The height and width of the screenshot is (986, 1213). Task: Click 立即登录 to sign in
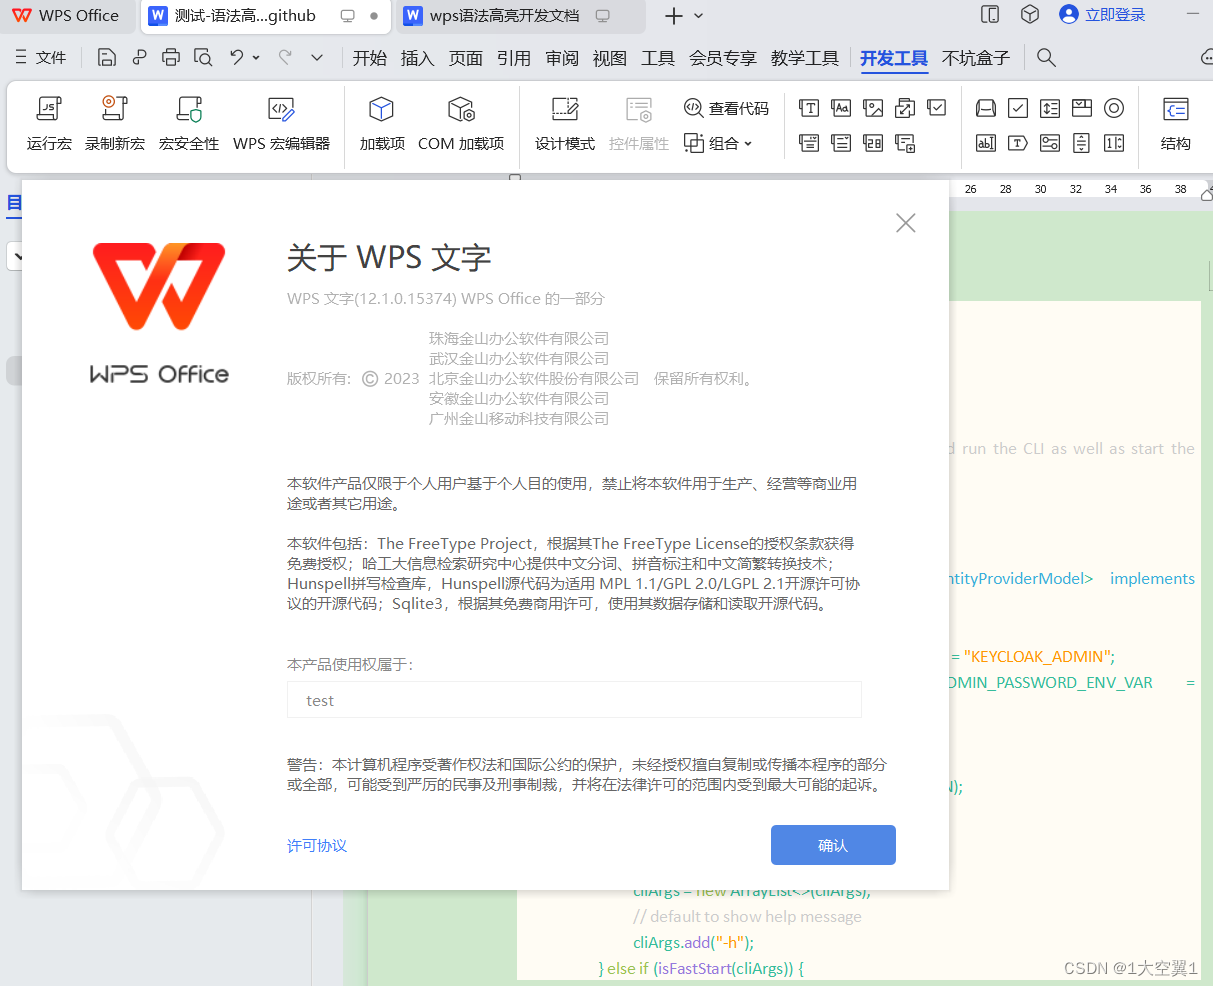tap(1102, 15)
